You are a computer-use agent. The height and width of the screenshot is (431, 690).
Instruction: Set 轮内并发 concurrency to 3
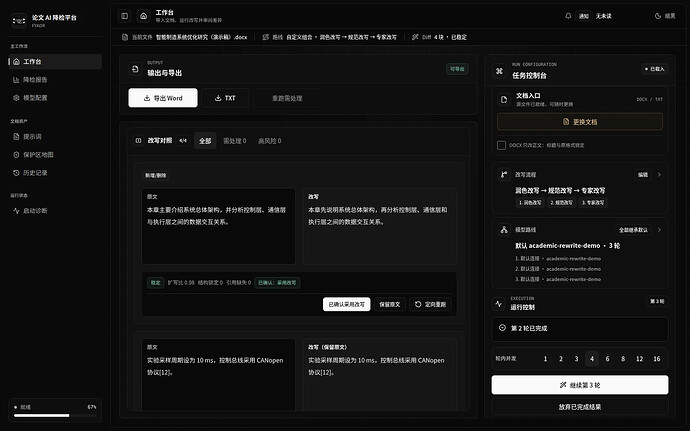pos(576,359)
